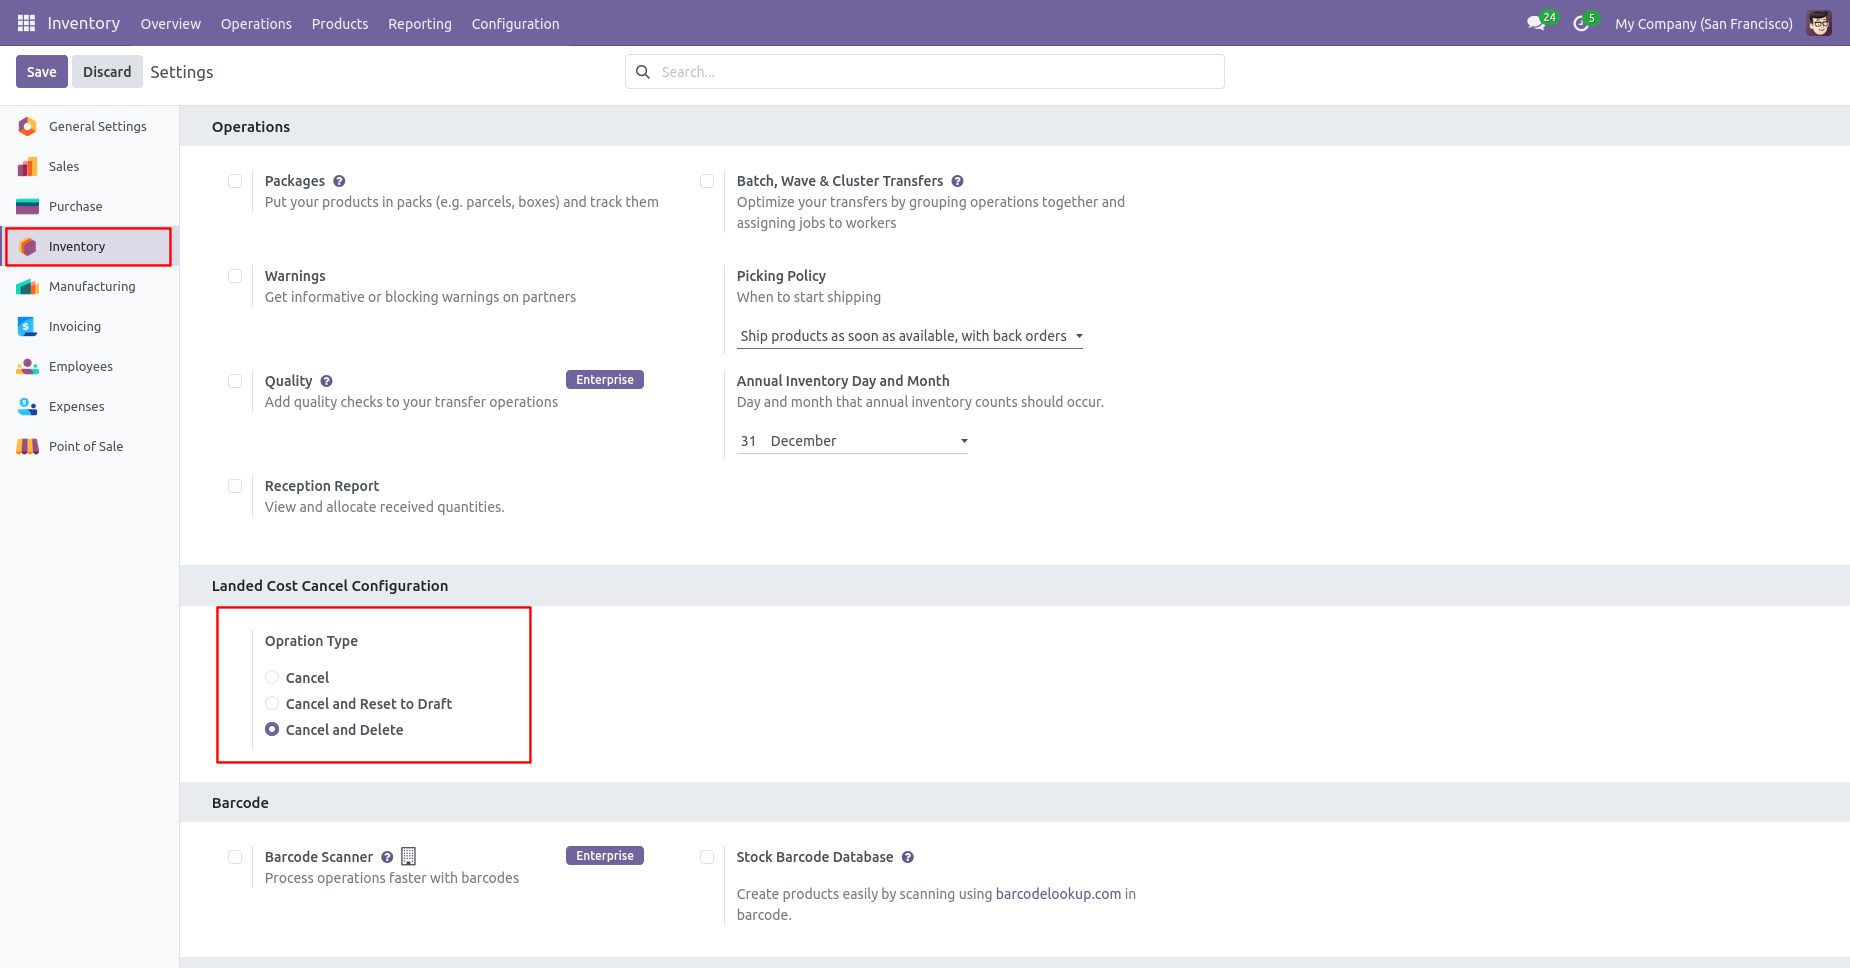The height and width of the screenshot is (968, 1850).
Task: Select the Cancel radio option
Action: tap(272, 677)
